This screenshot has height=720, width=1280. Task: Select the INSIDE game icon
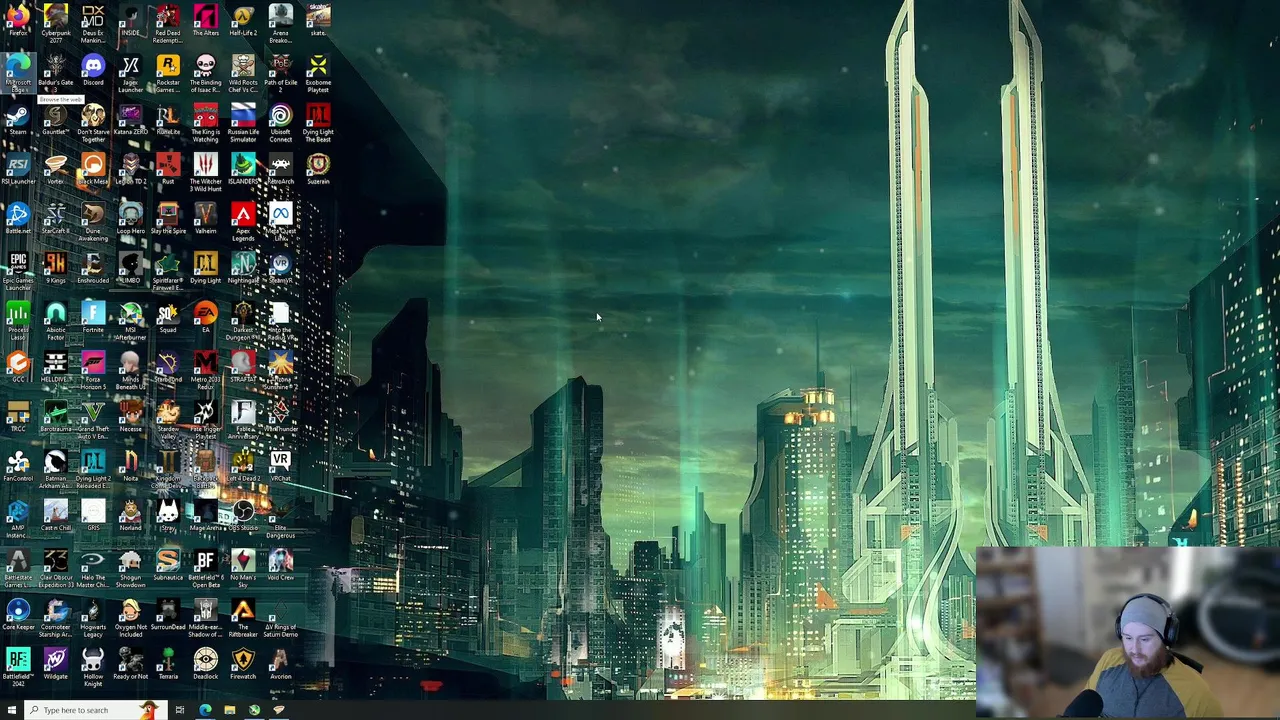pos(130,20)
